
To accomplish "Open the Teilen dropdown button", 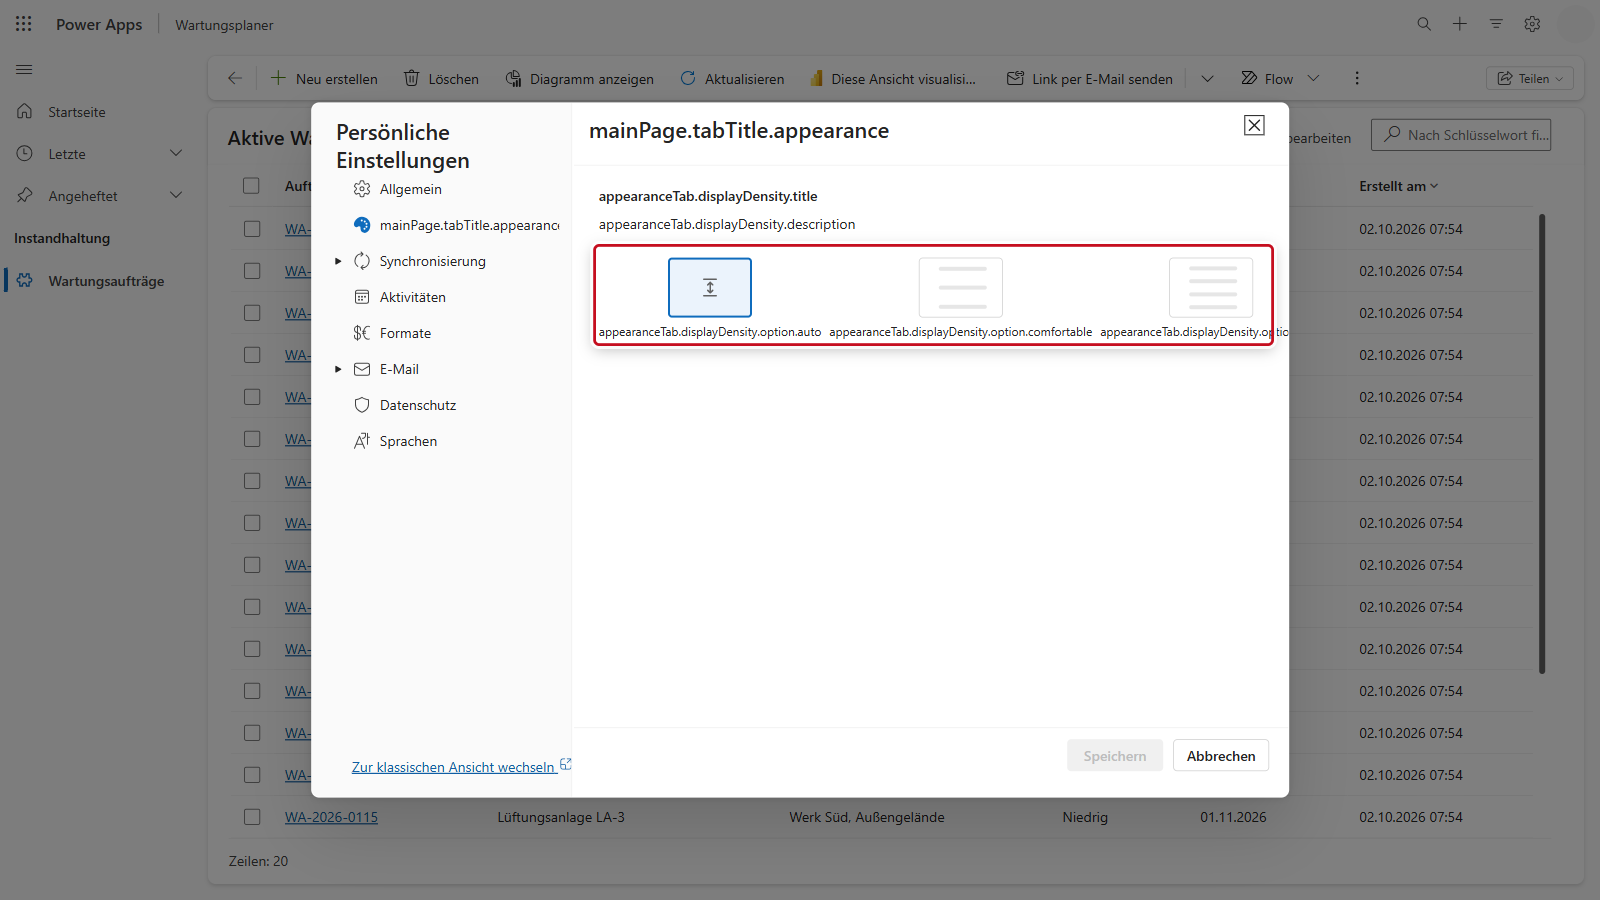I will [x=1530, y=78].
